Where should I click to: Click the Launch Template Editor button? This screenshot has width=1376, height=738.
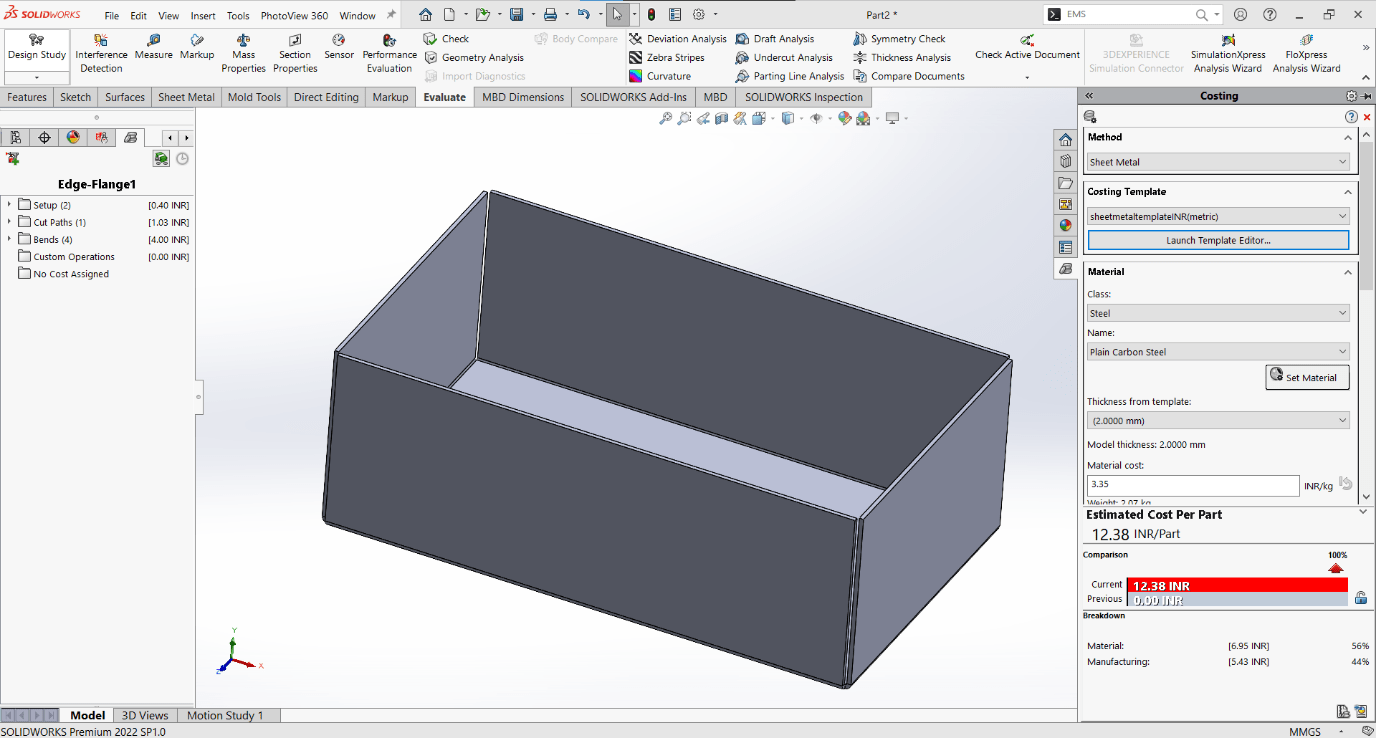[x=1217, y=239]
